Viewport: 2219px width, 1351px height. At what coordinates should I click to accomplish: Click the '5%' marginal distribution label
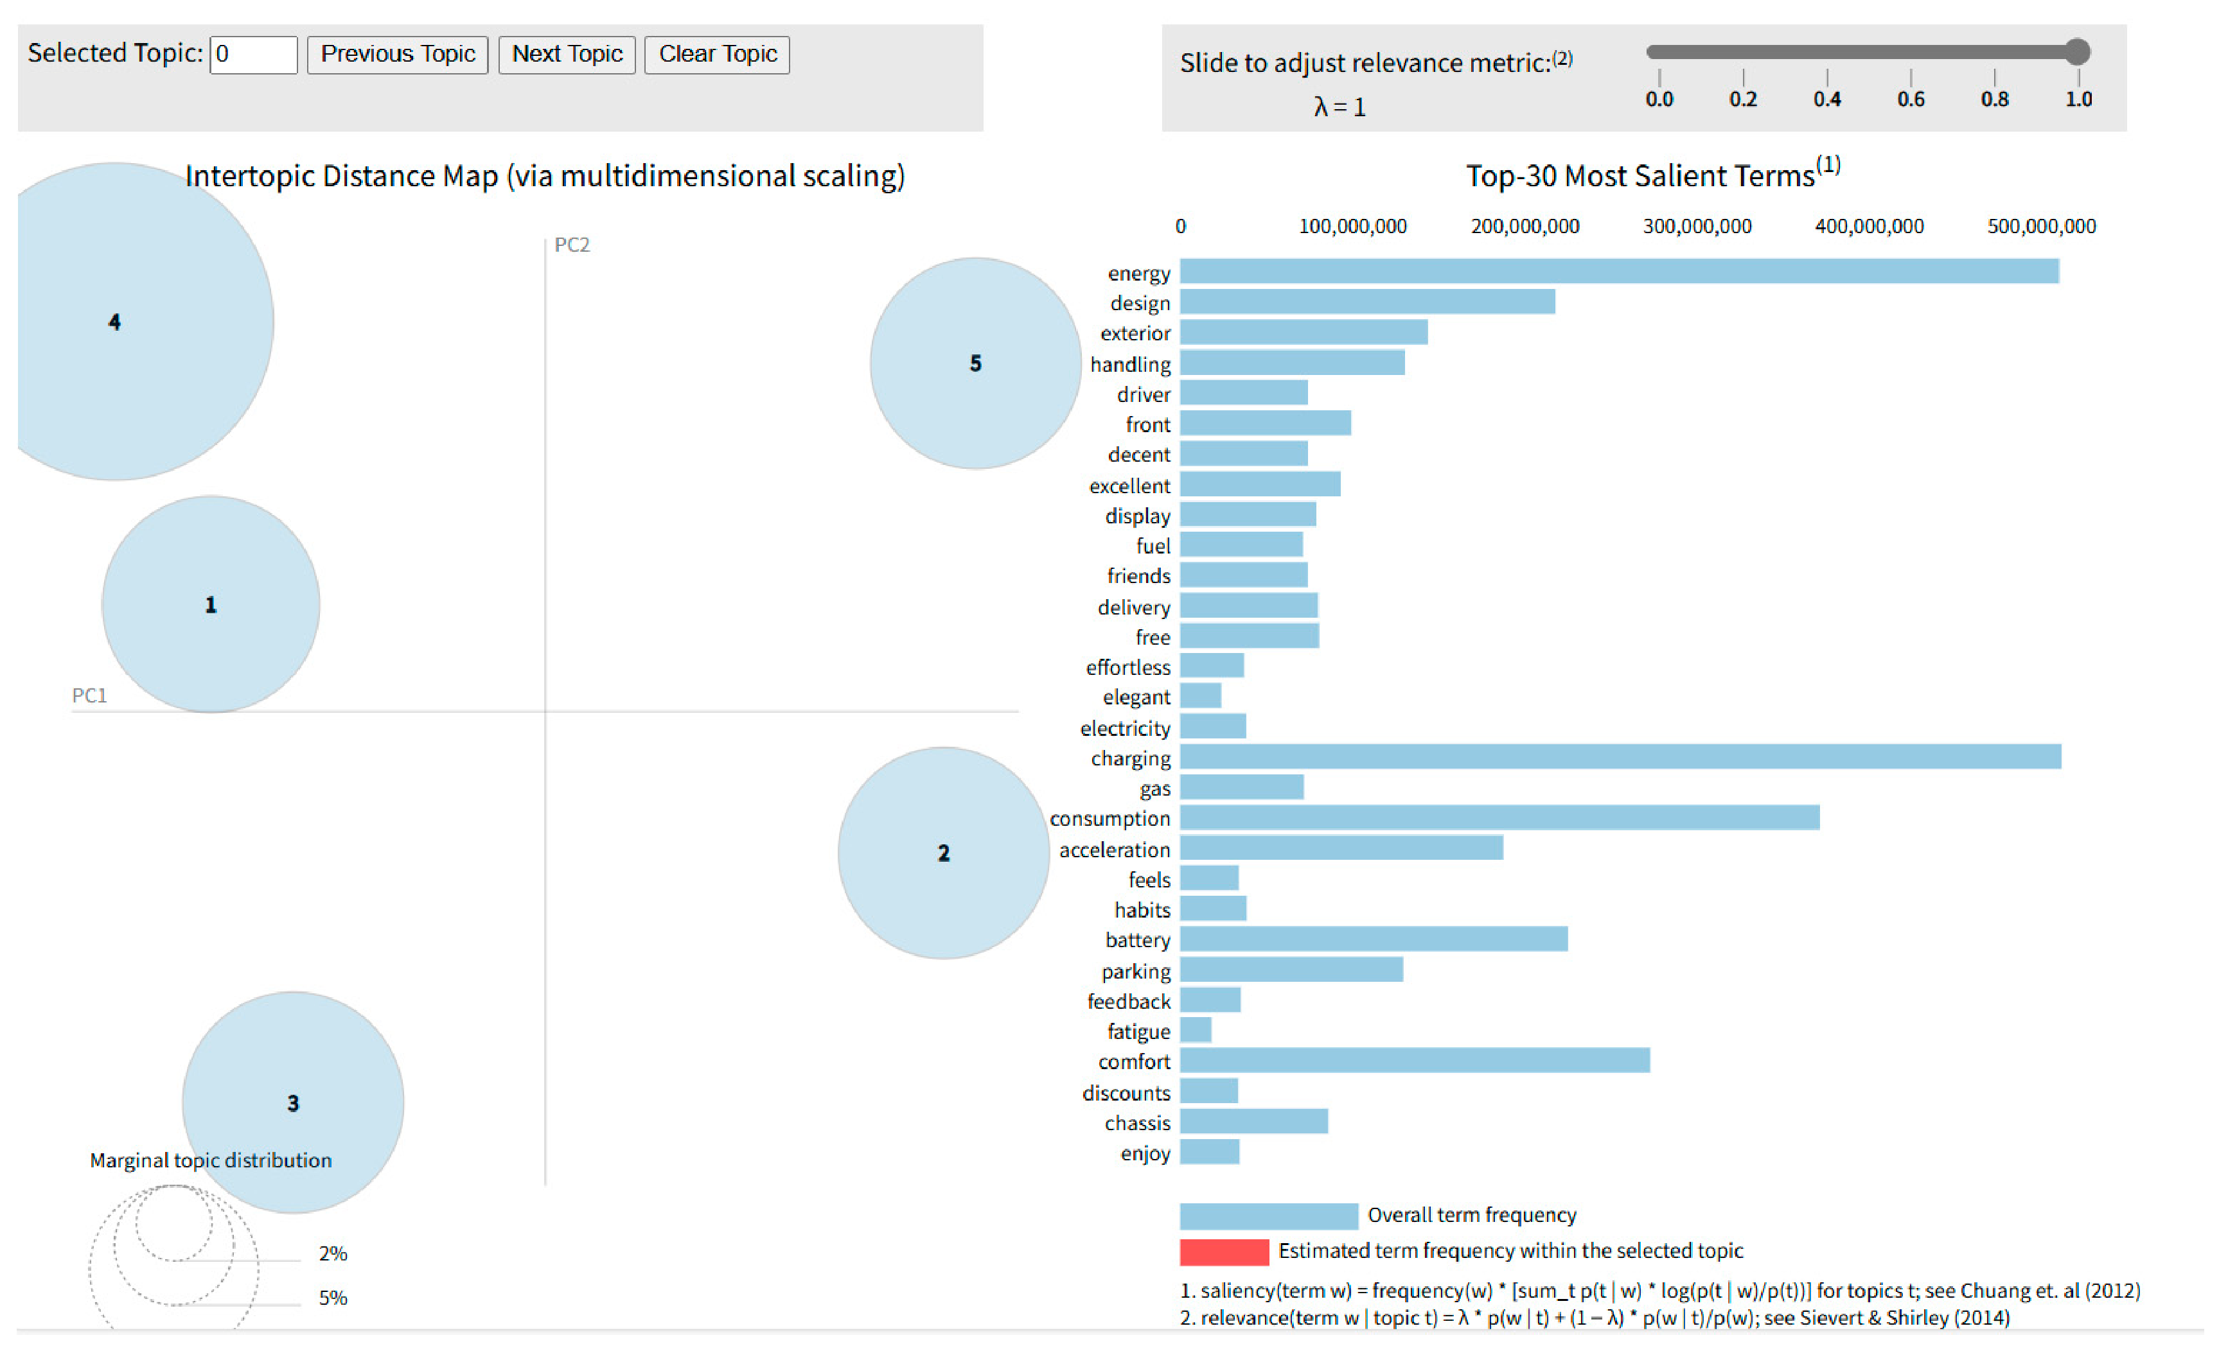(333, 1298)
